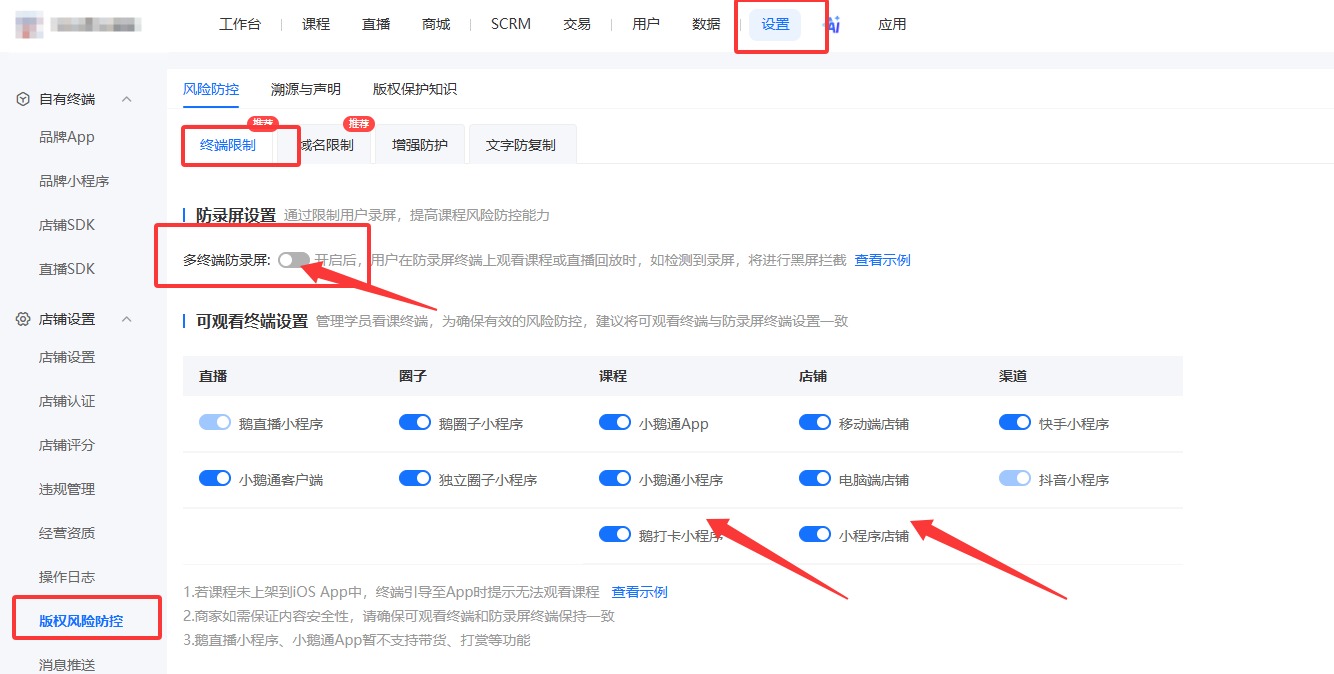The height and width of the screenshot is (674, 1334).
Task: Switch to 风险防控 tab
Action: coord(211,89)
